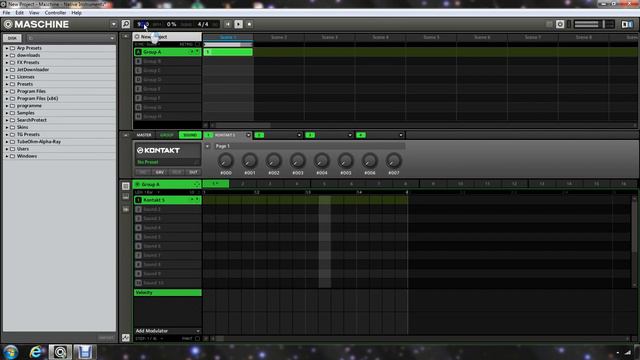Expand the Samples folder

[7, 113]
